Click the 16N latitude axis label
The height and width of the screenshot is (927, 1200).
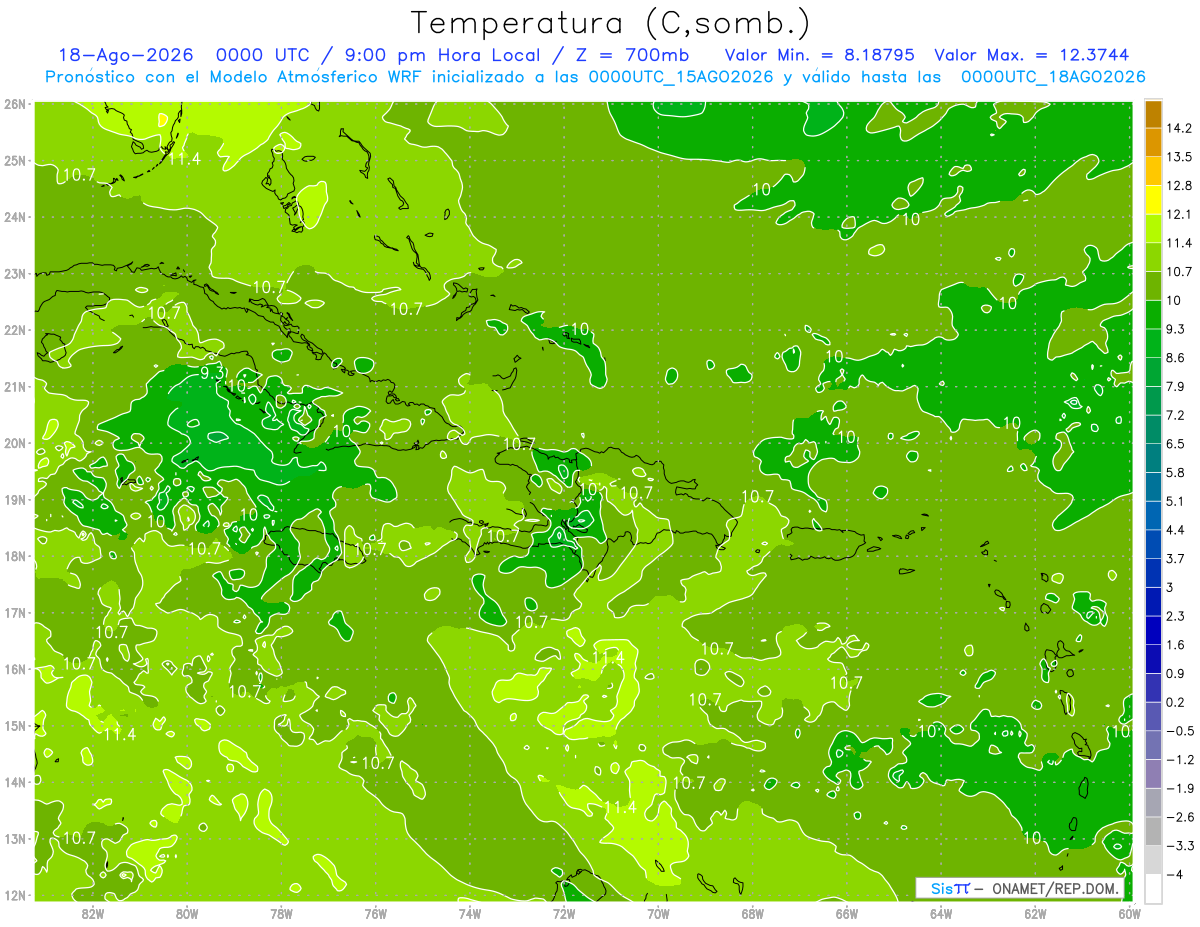[x=15, y=669]
